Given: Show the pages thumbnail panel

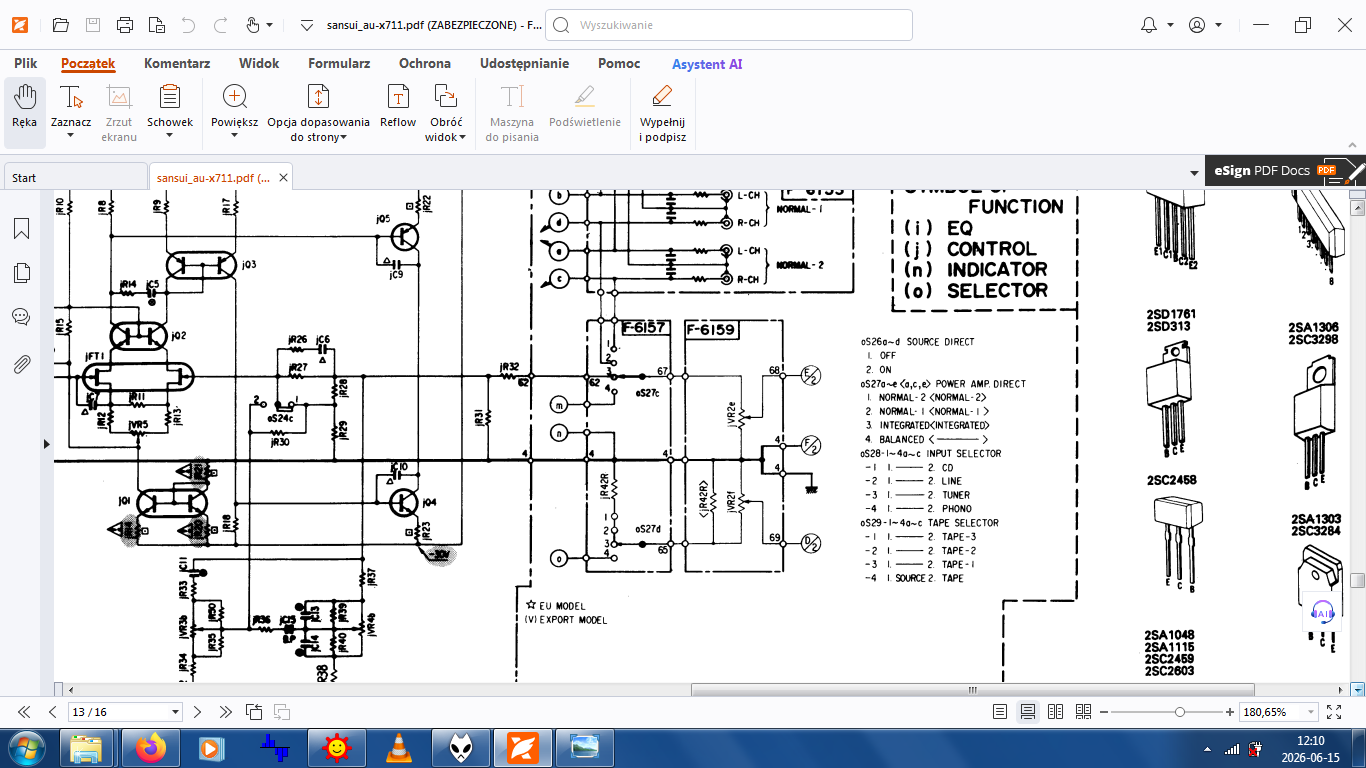Looking at the screenshot, I should (x=21, y=273).
